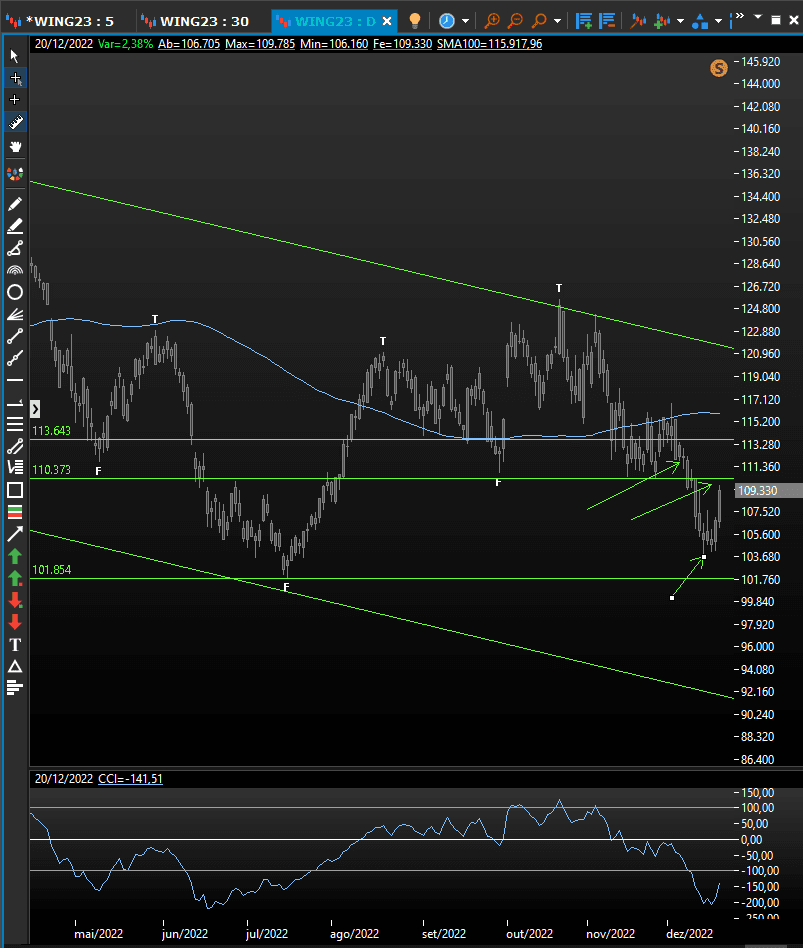Select the green-red zones tool
The width and height of the screenshot is (803, 948).
coord(15,512)
